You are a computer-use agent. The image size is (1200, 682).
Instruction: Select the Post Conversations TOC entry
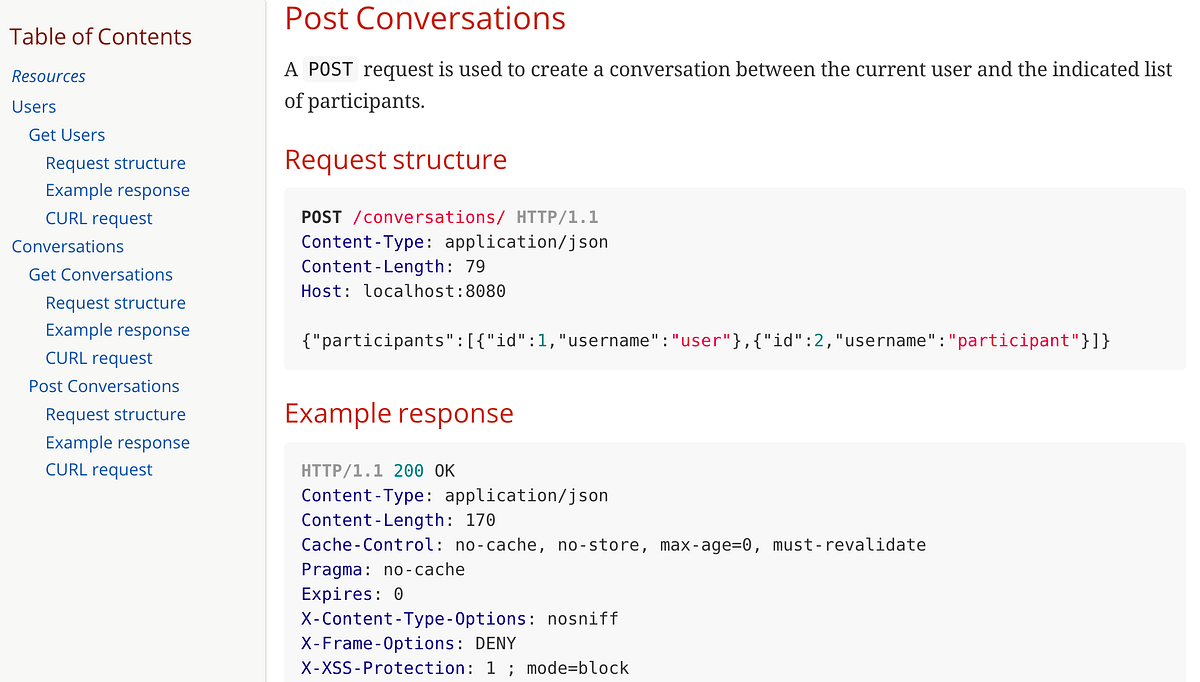[104, 385]
